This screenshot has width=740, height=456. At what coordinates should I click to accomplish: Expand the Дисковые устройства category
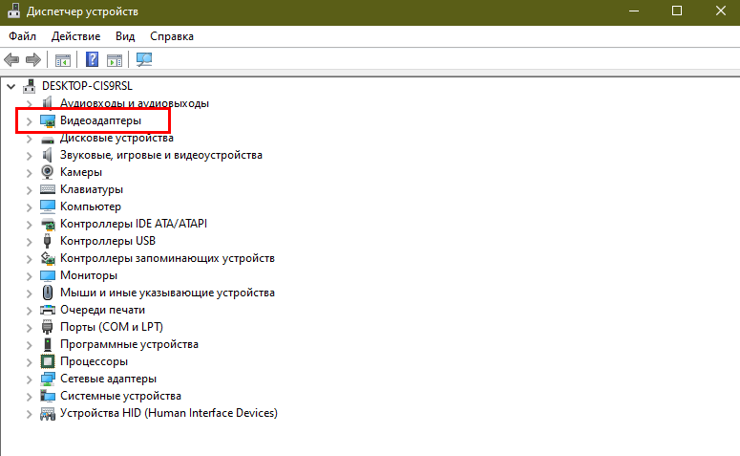[x=29, y=139]
